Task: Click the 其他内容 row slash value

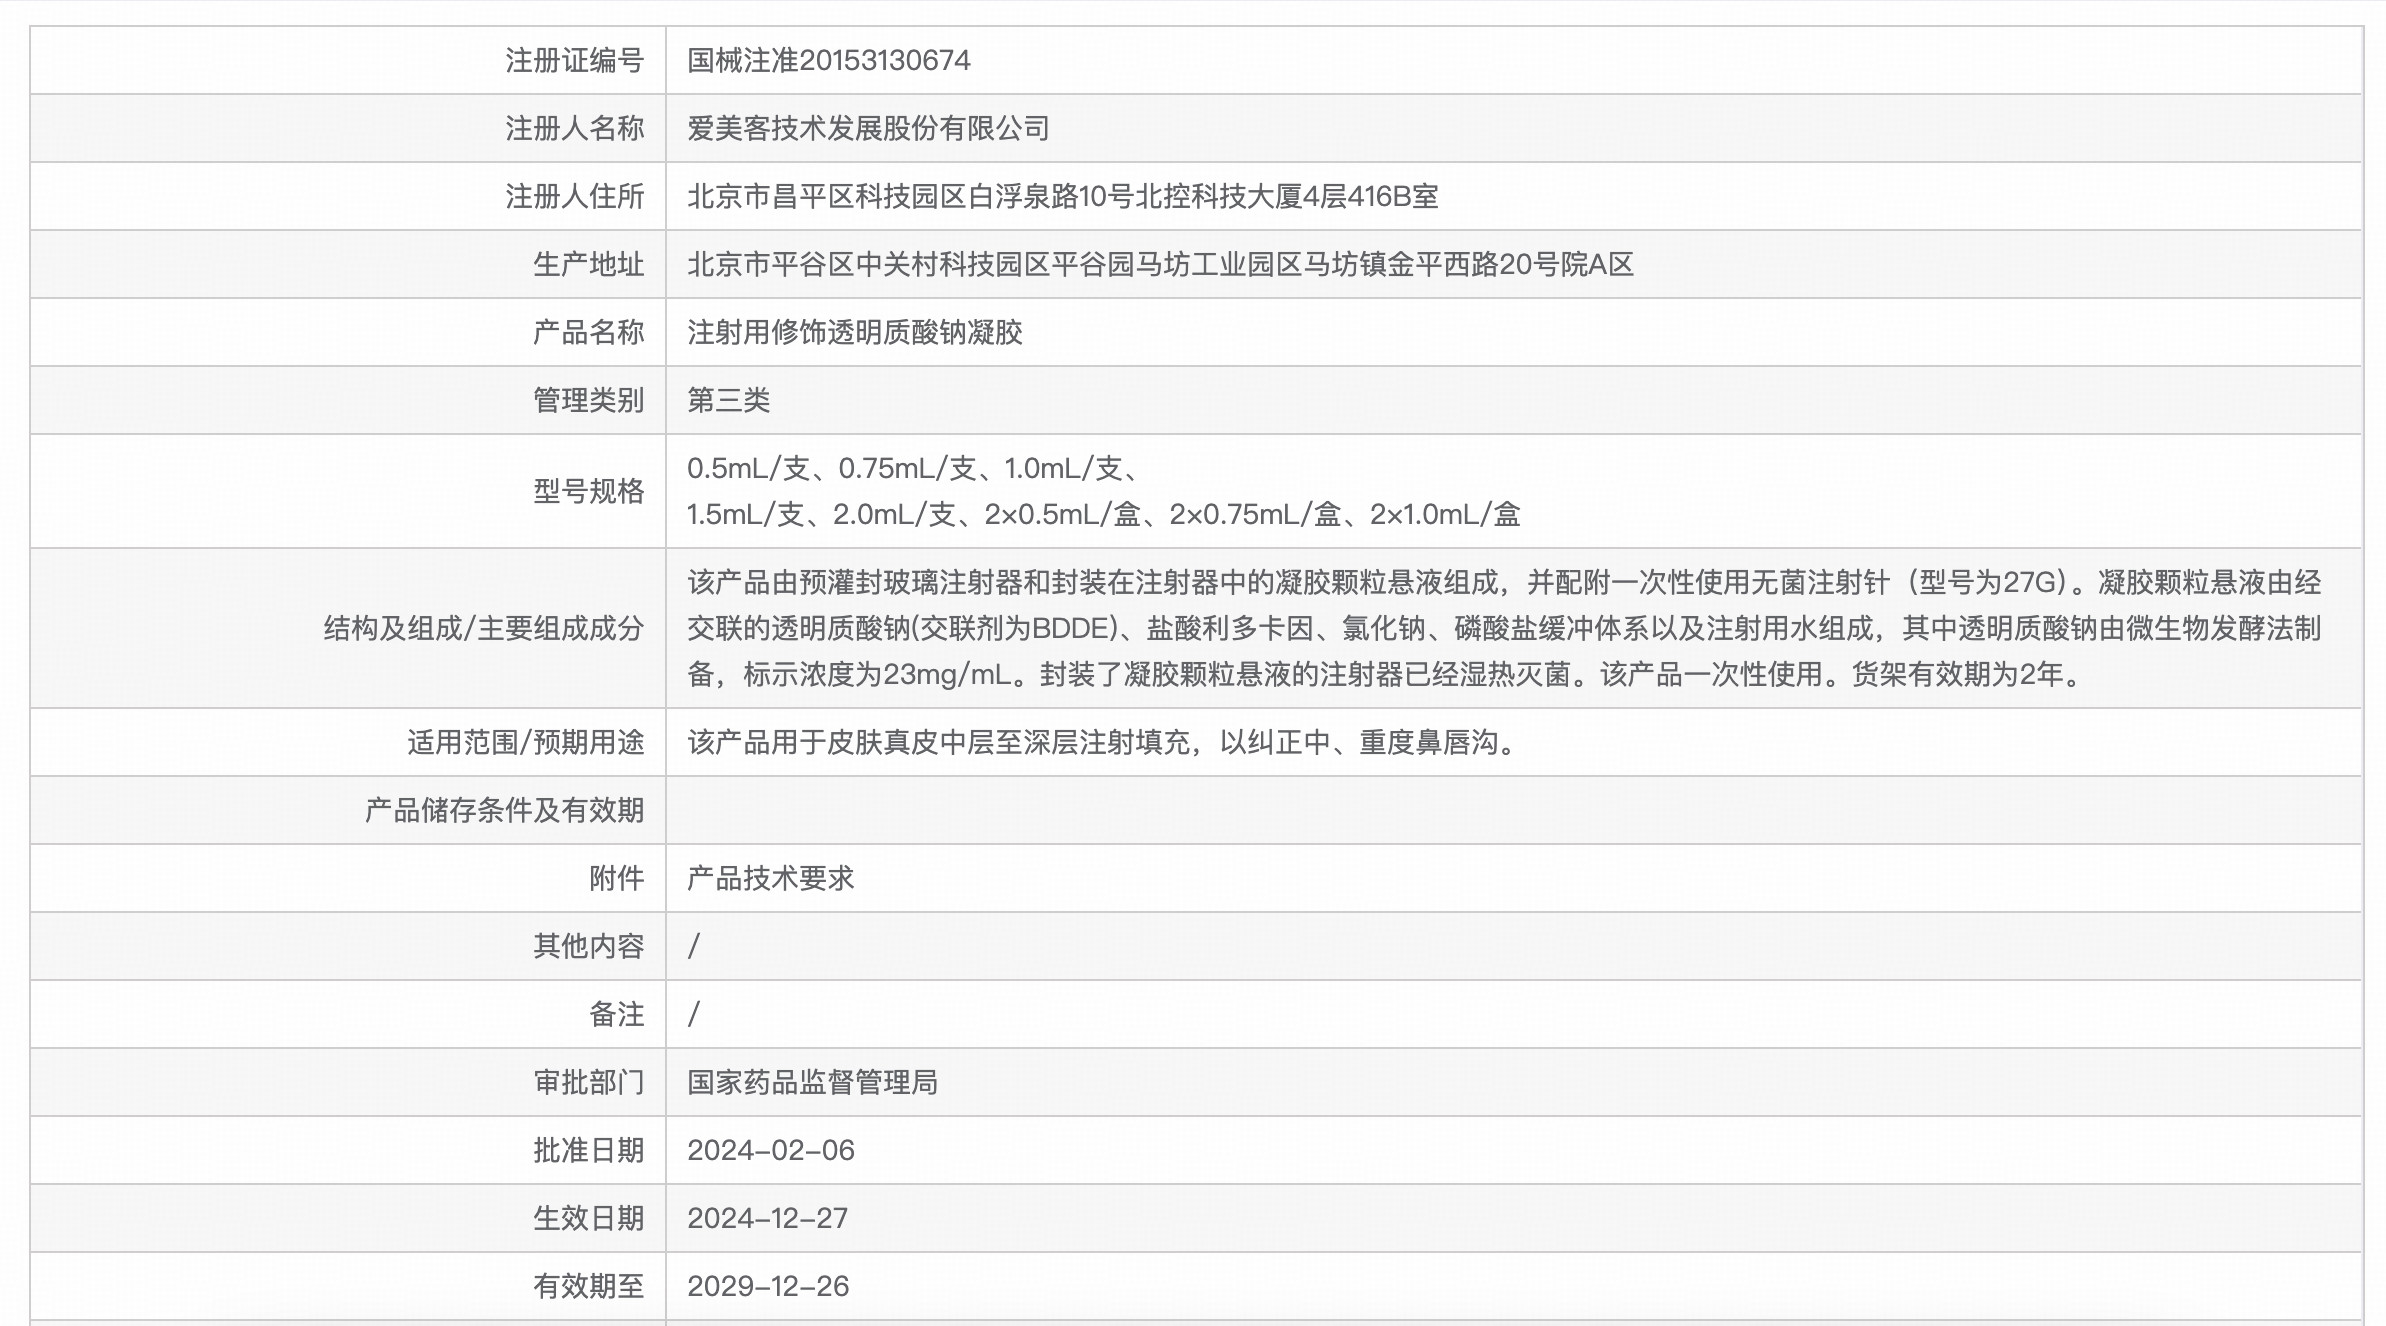Action: click(693, 946)
